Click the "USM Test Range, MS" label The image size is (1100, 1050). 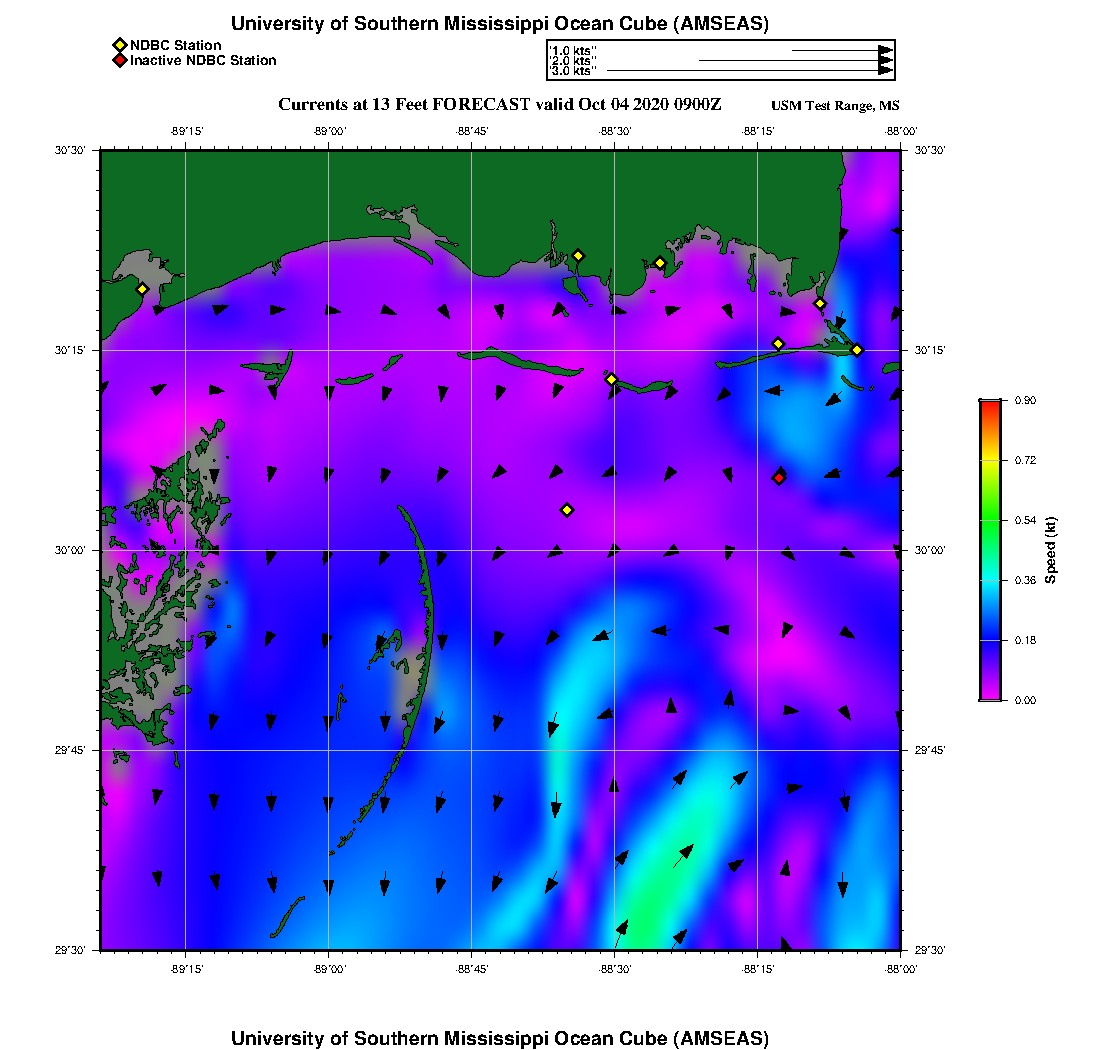tap(835, 106)
